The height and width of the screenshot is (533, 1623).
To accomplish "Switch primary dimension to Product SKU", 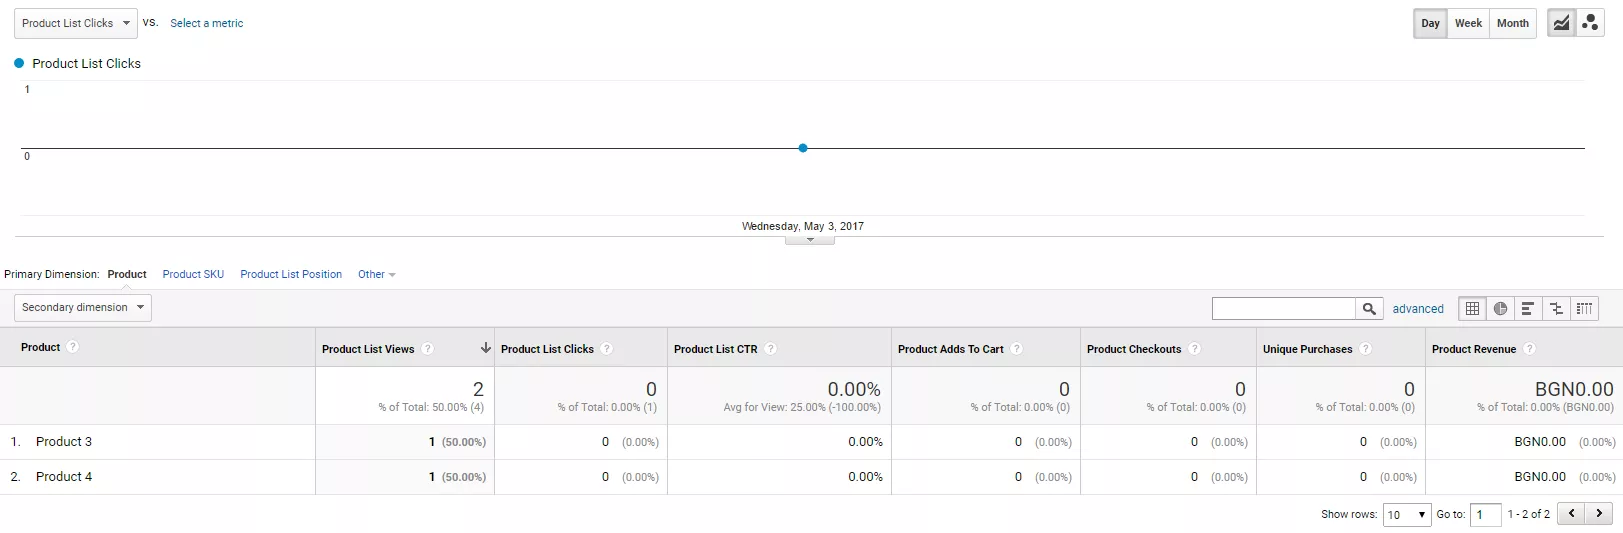I will tap(193, 274).
